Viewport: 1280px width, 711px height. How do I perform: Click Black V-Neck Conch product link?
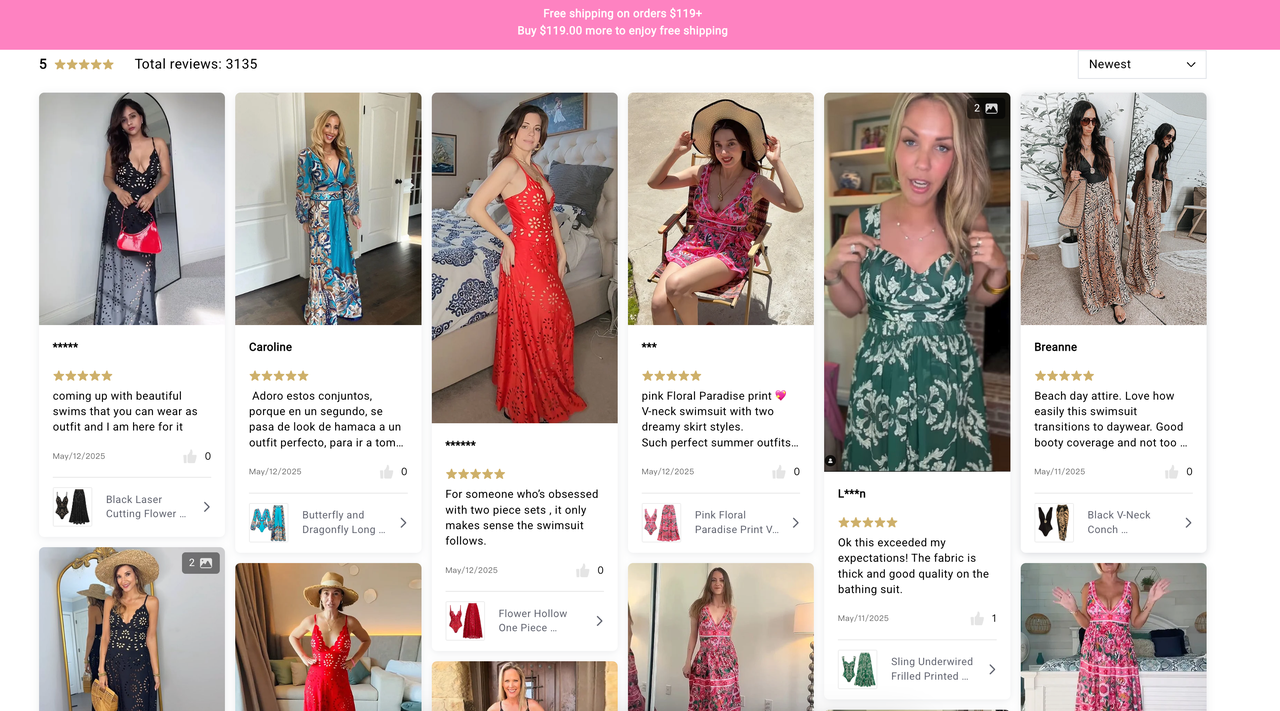coord(1118,522)
